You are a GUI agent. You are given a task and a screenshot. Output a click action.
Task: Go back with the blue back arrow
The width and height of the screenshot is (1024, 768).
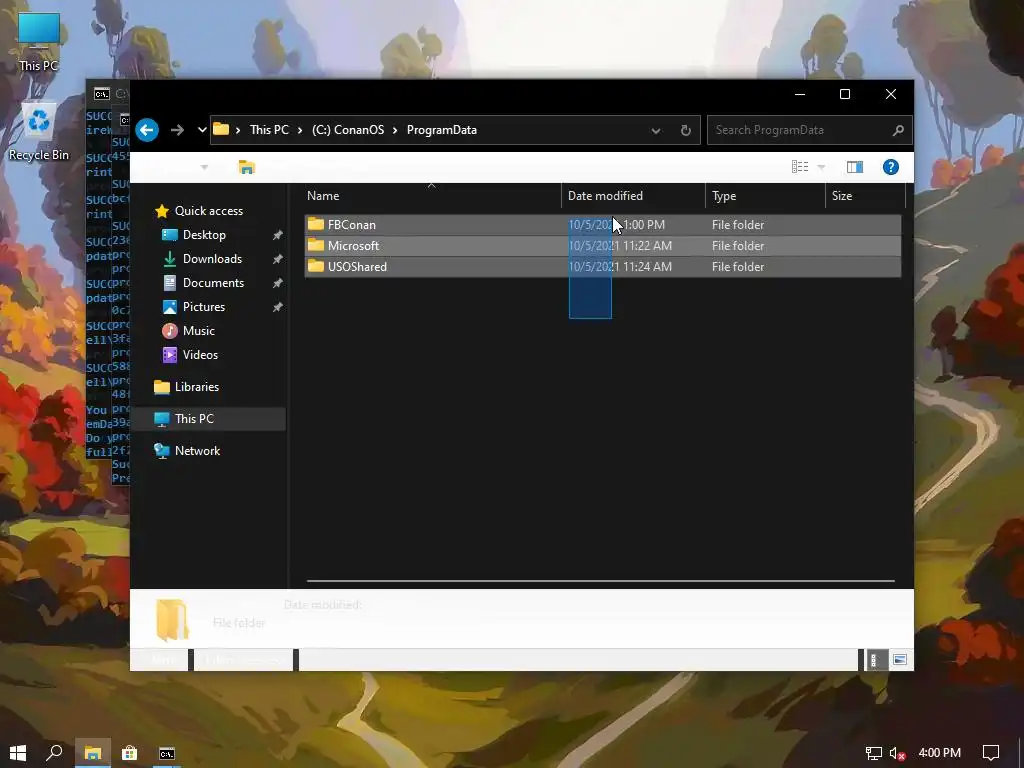pyautogui.click(x=147, y=130)
